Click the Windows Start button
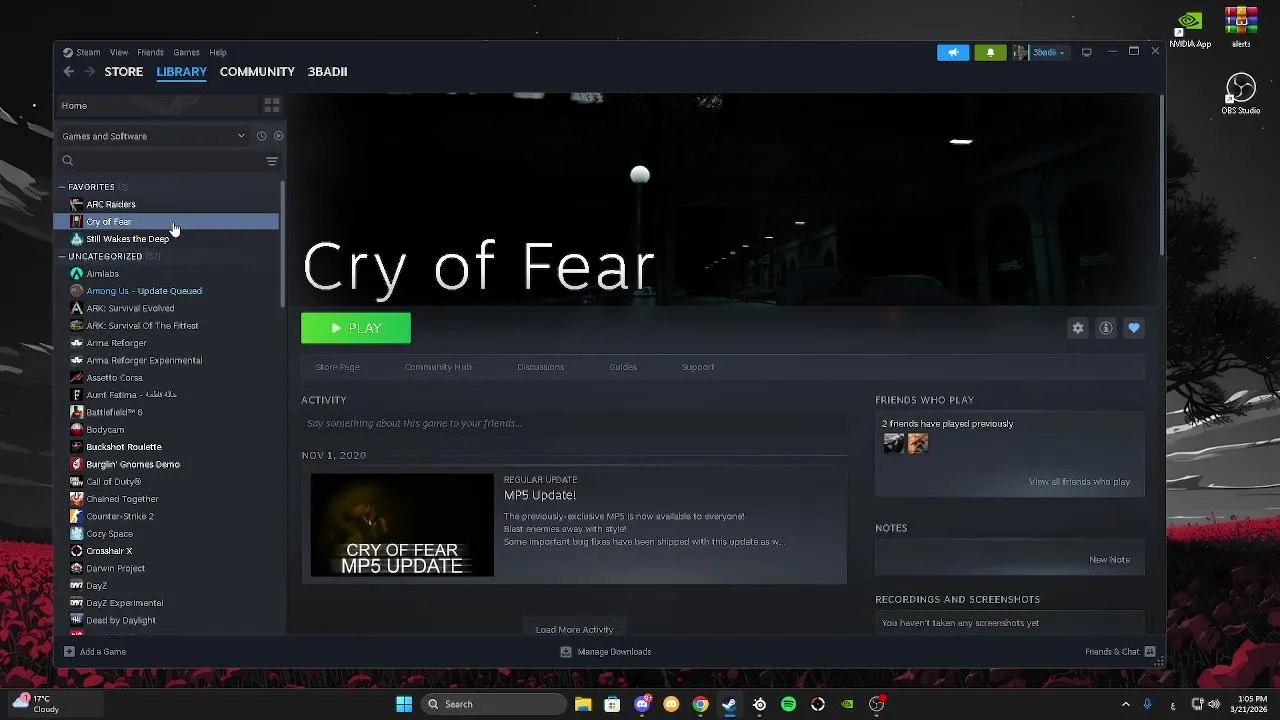The width and height of the screenshot is (1280, 720). point(404,704)
